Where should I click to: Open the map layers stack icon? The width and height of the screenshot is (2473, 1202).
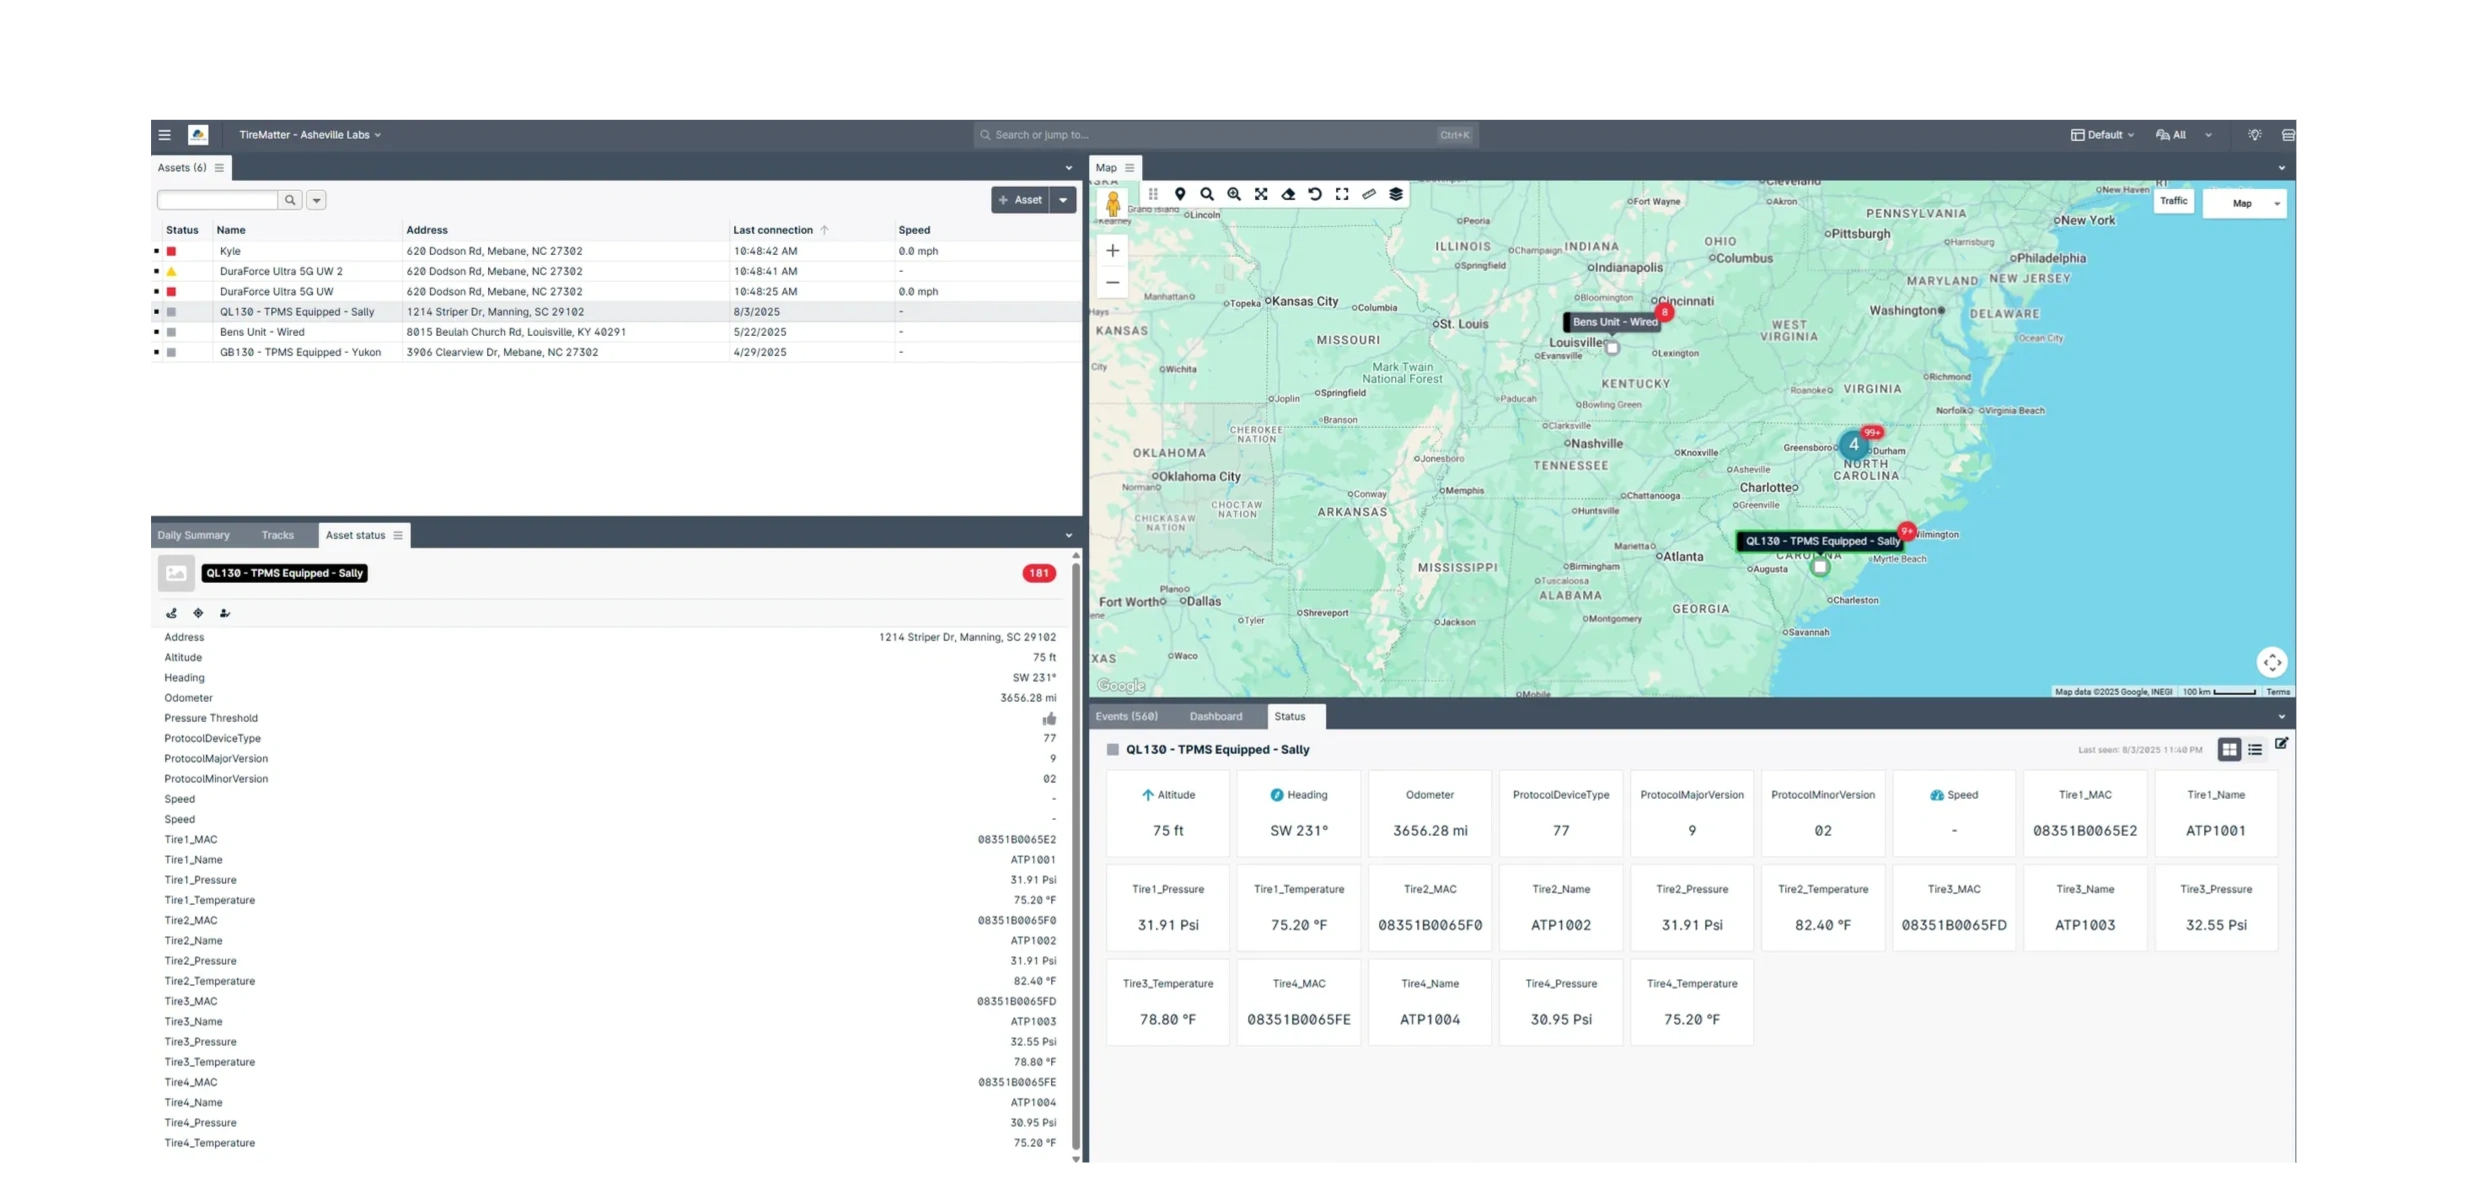point(1396,195)
